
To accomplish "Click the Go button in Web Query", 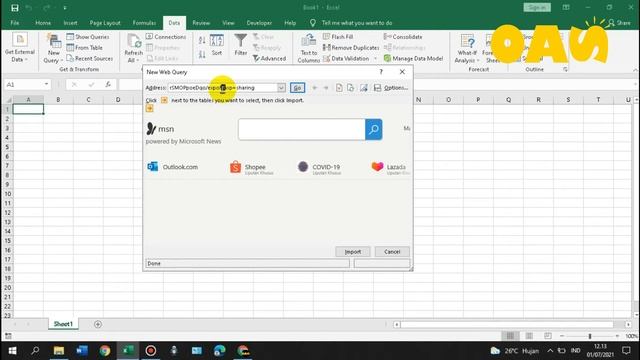I will [297, 88].
